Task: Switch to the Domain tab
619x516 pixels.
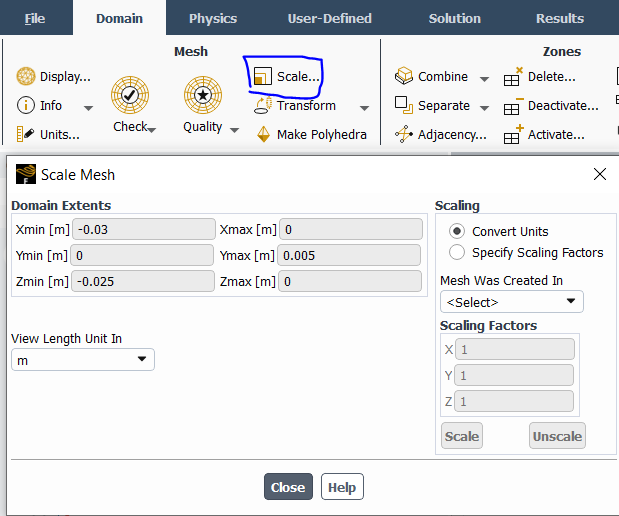Action: (x=119, y=18)
